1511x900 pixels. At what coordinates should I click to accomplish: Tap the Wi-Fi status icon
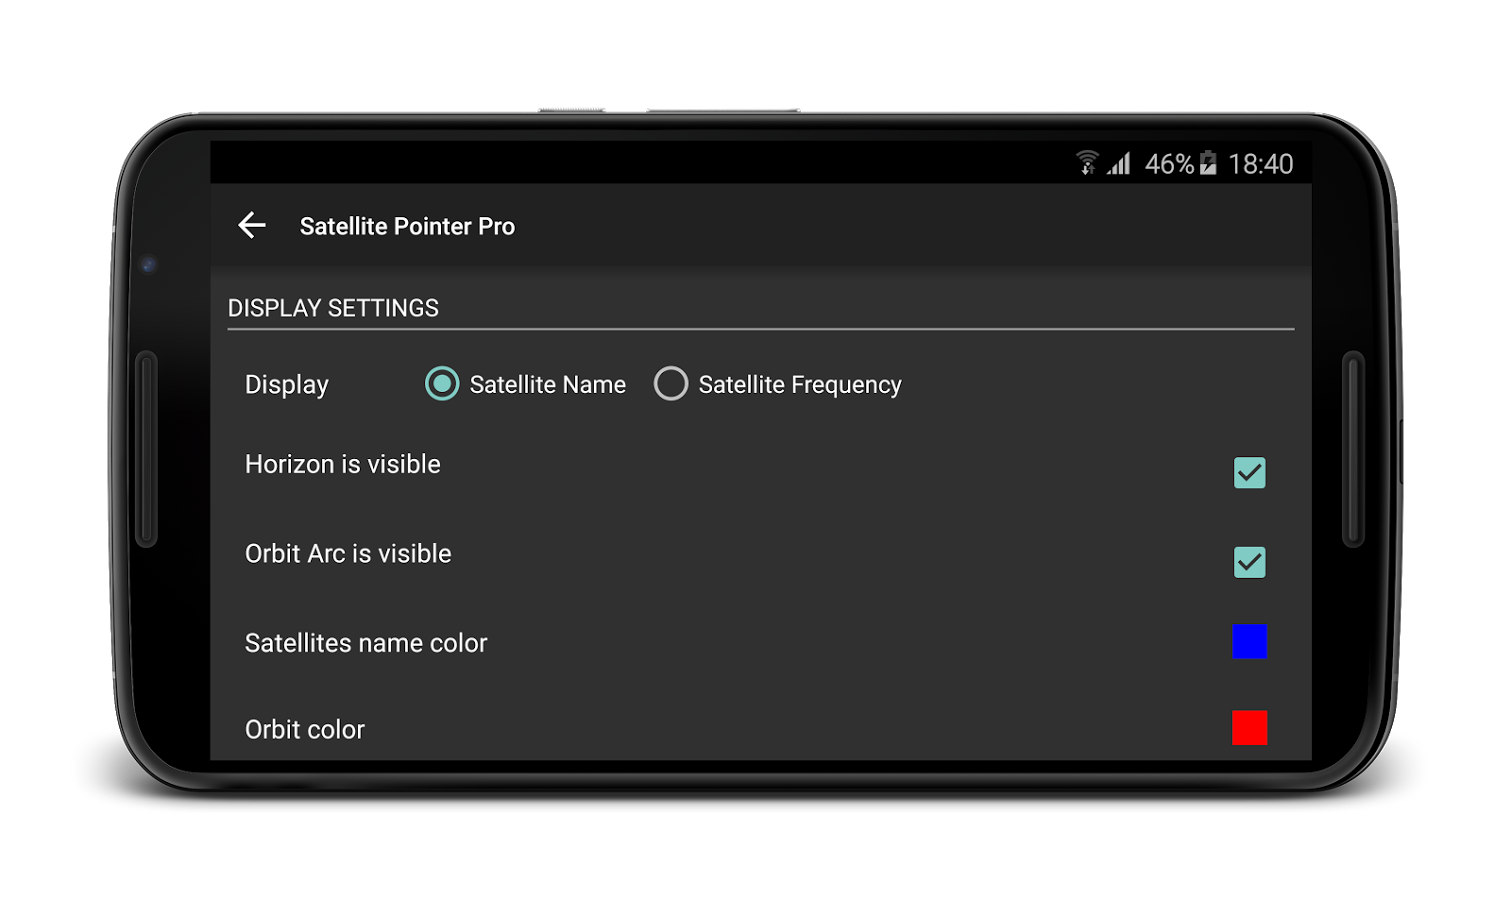[x=1087, y=163]
